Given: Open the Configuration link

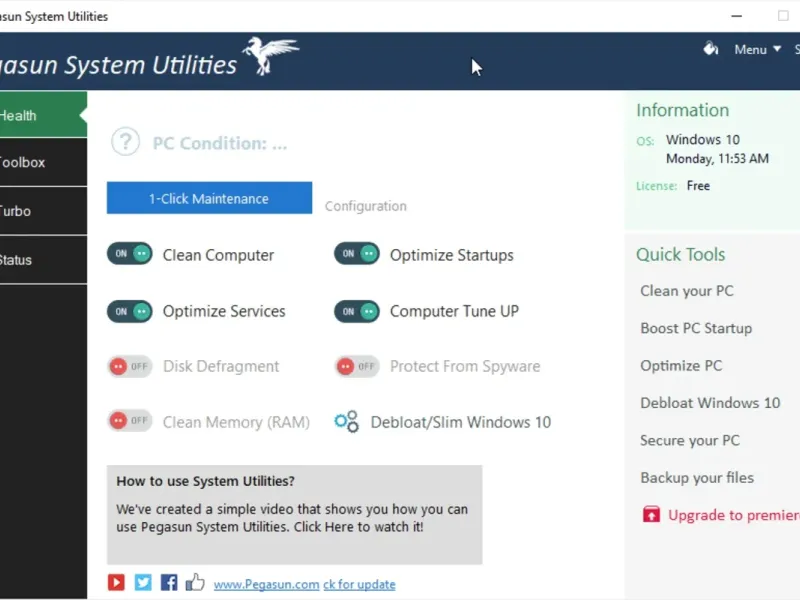Looking at the screenshot, I should click(366, 206).
